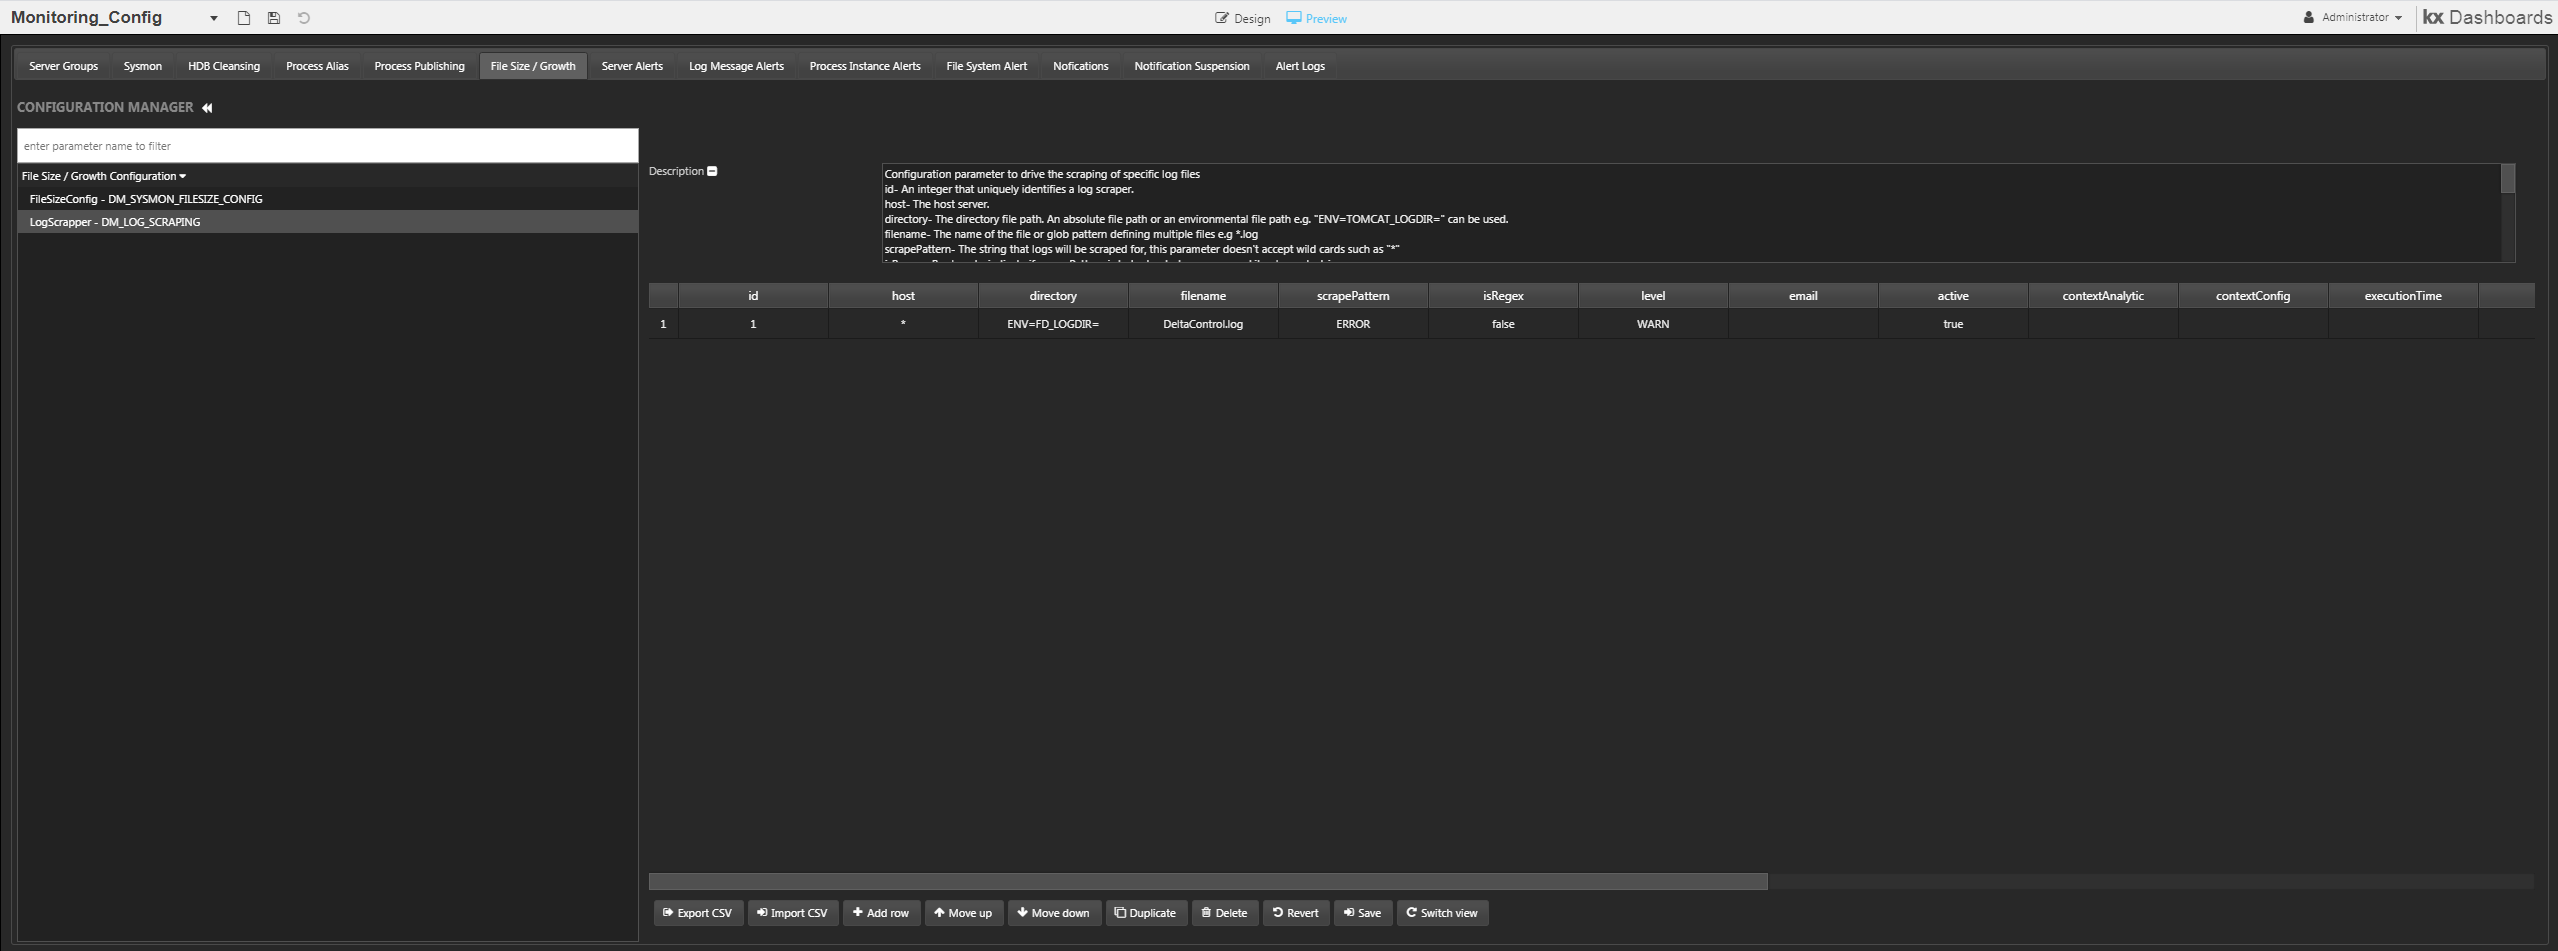Click the id column header
Image resolution: width=2558 pixels, height=951 pixels.
pyautogui.click(x=753, y=296)
